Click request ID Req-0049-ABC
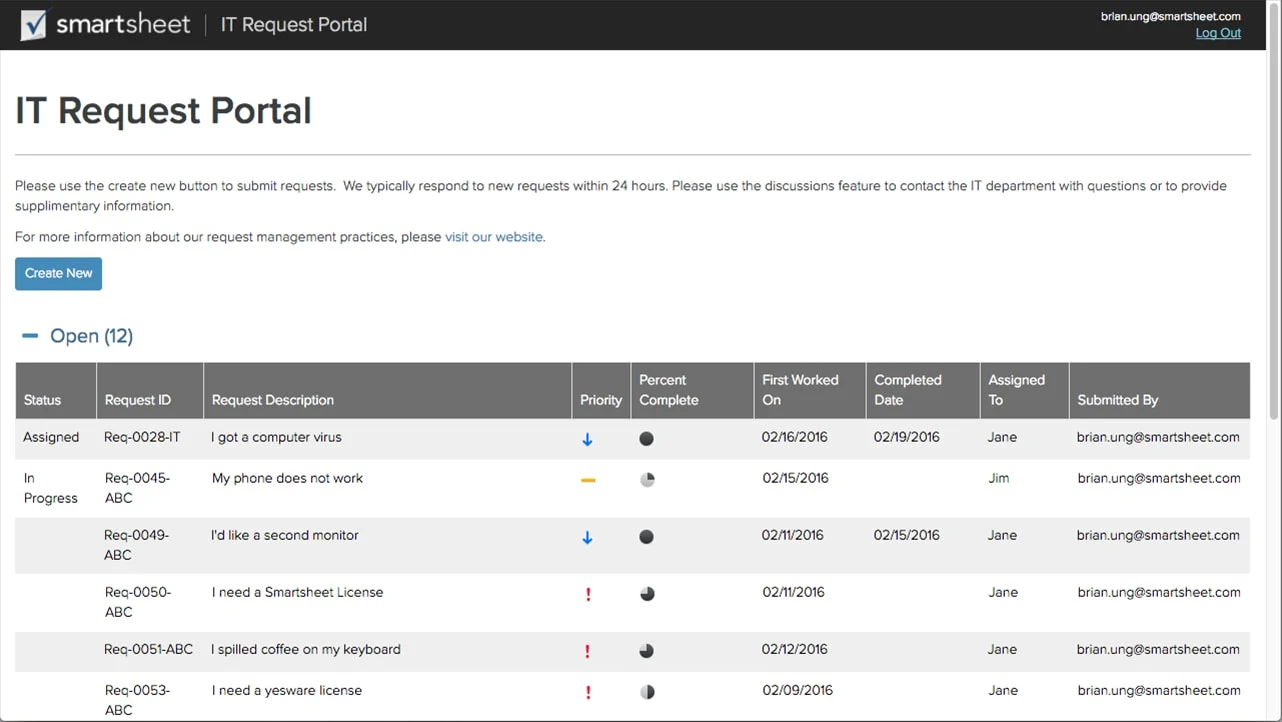1282x722 pixels. [137, 545]
